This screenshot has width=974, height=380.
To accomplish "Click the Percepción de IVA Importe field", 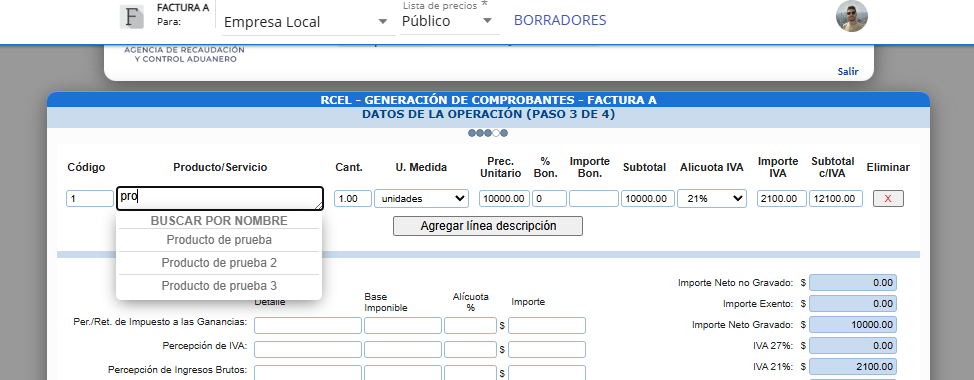I will [x=547, y=349].
